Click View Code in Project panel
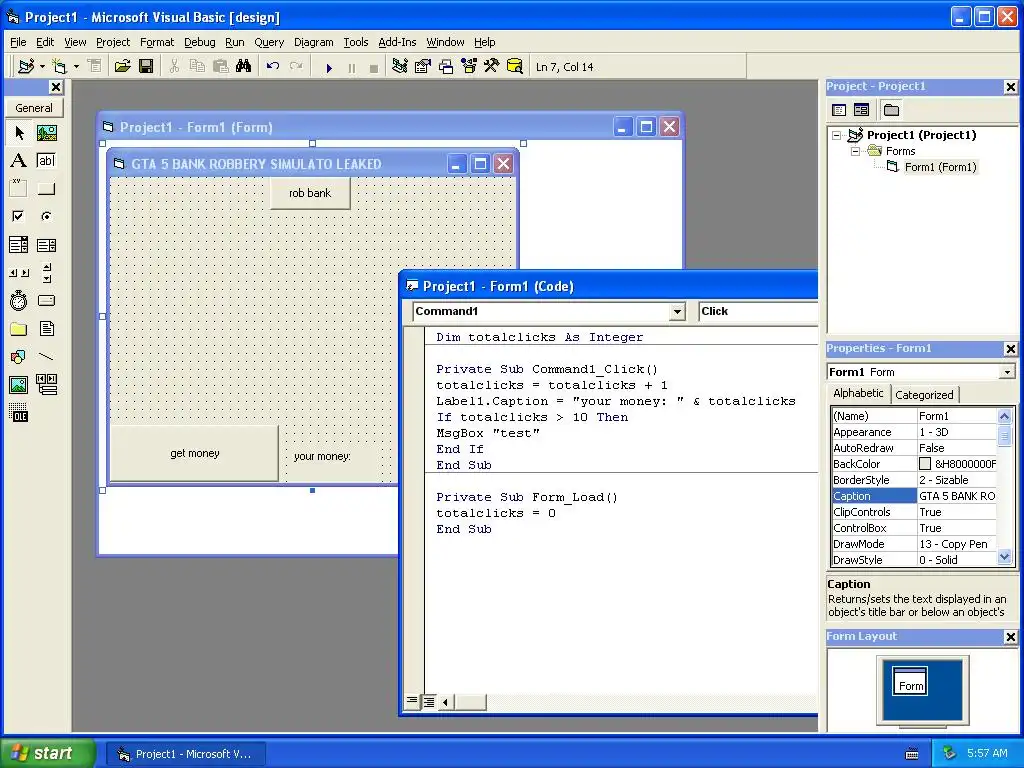Image resolution: width=1024 pixels, height=768 pixels. (839, 110)
